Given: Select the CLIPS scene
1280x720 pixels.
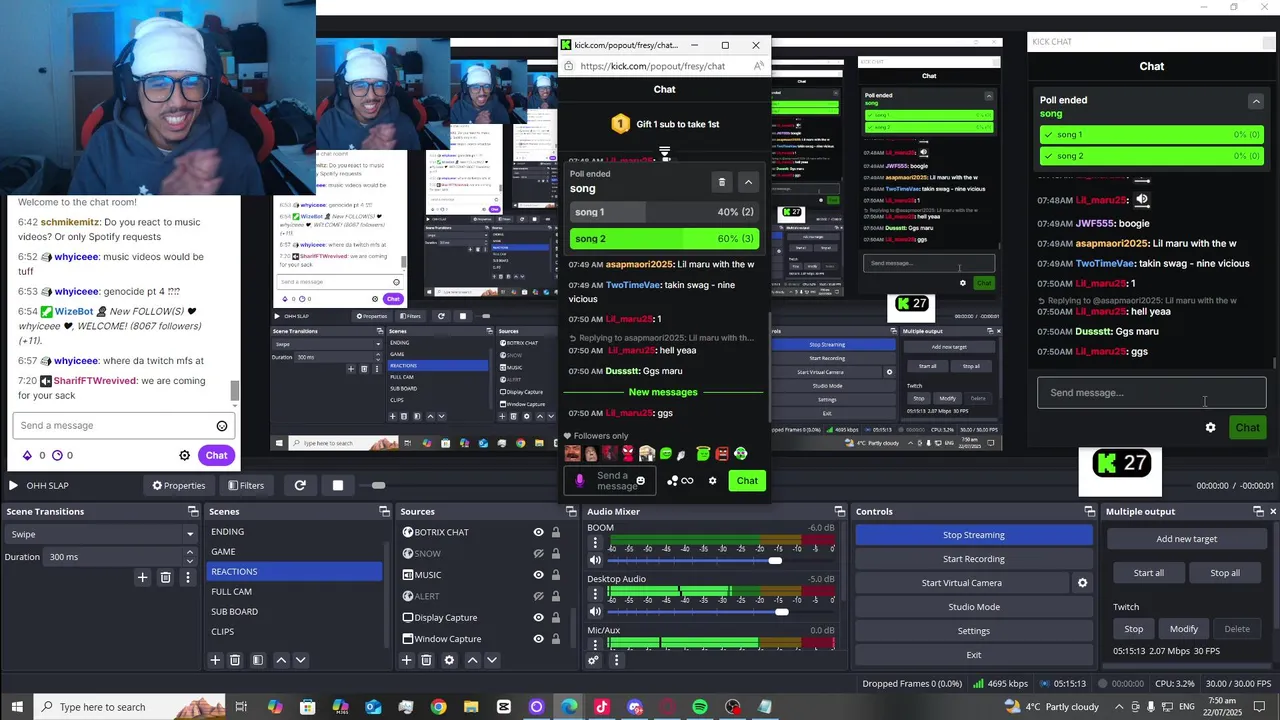Looking at the screenshot, I should 294,632.
